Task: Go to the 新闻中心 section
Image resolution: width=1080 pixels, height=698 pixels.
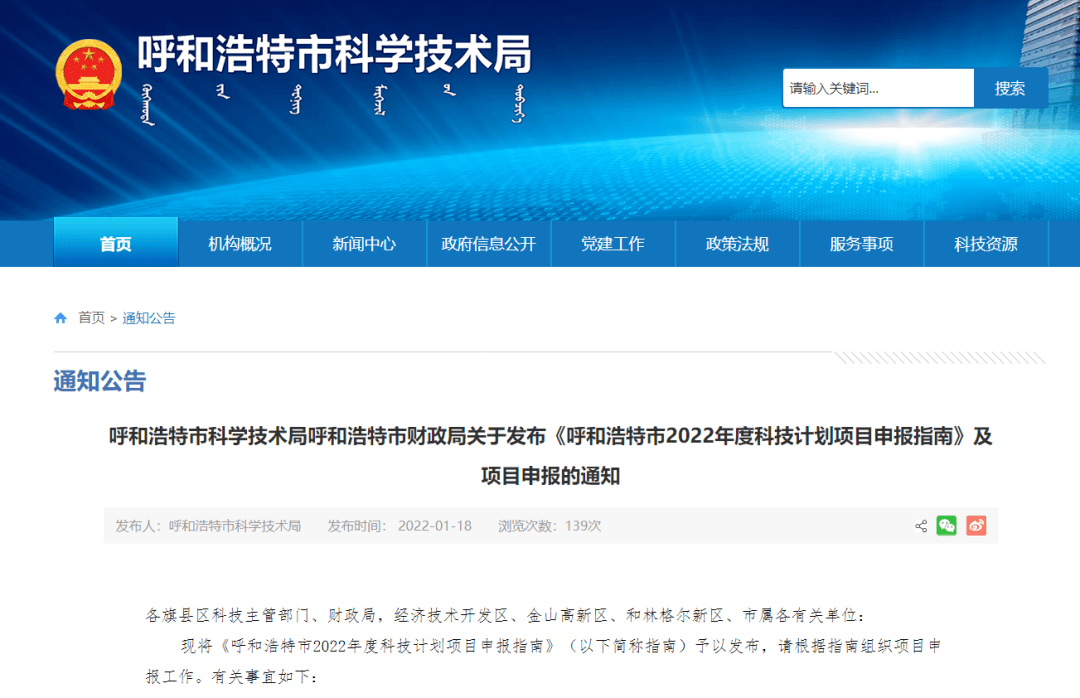Action: [364, 244]
